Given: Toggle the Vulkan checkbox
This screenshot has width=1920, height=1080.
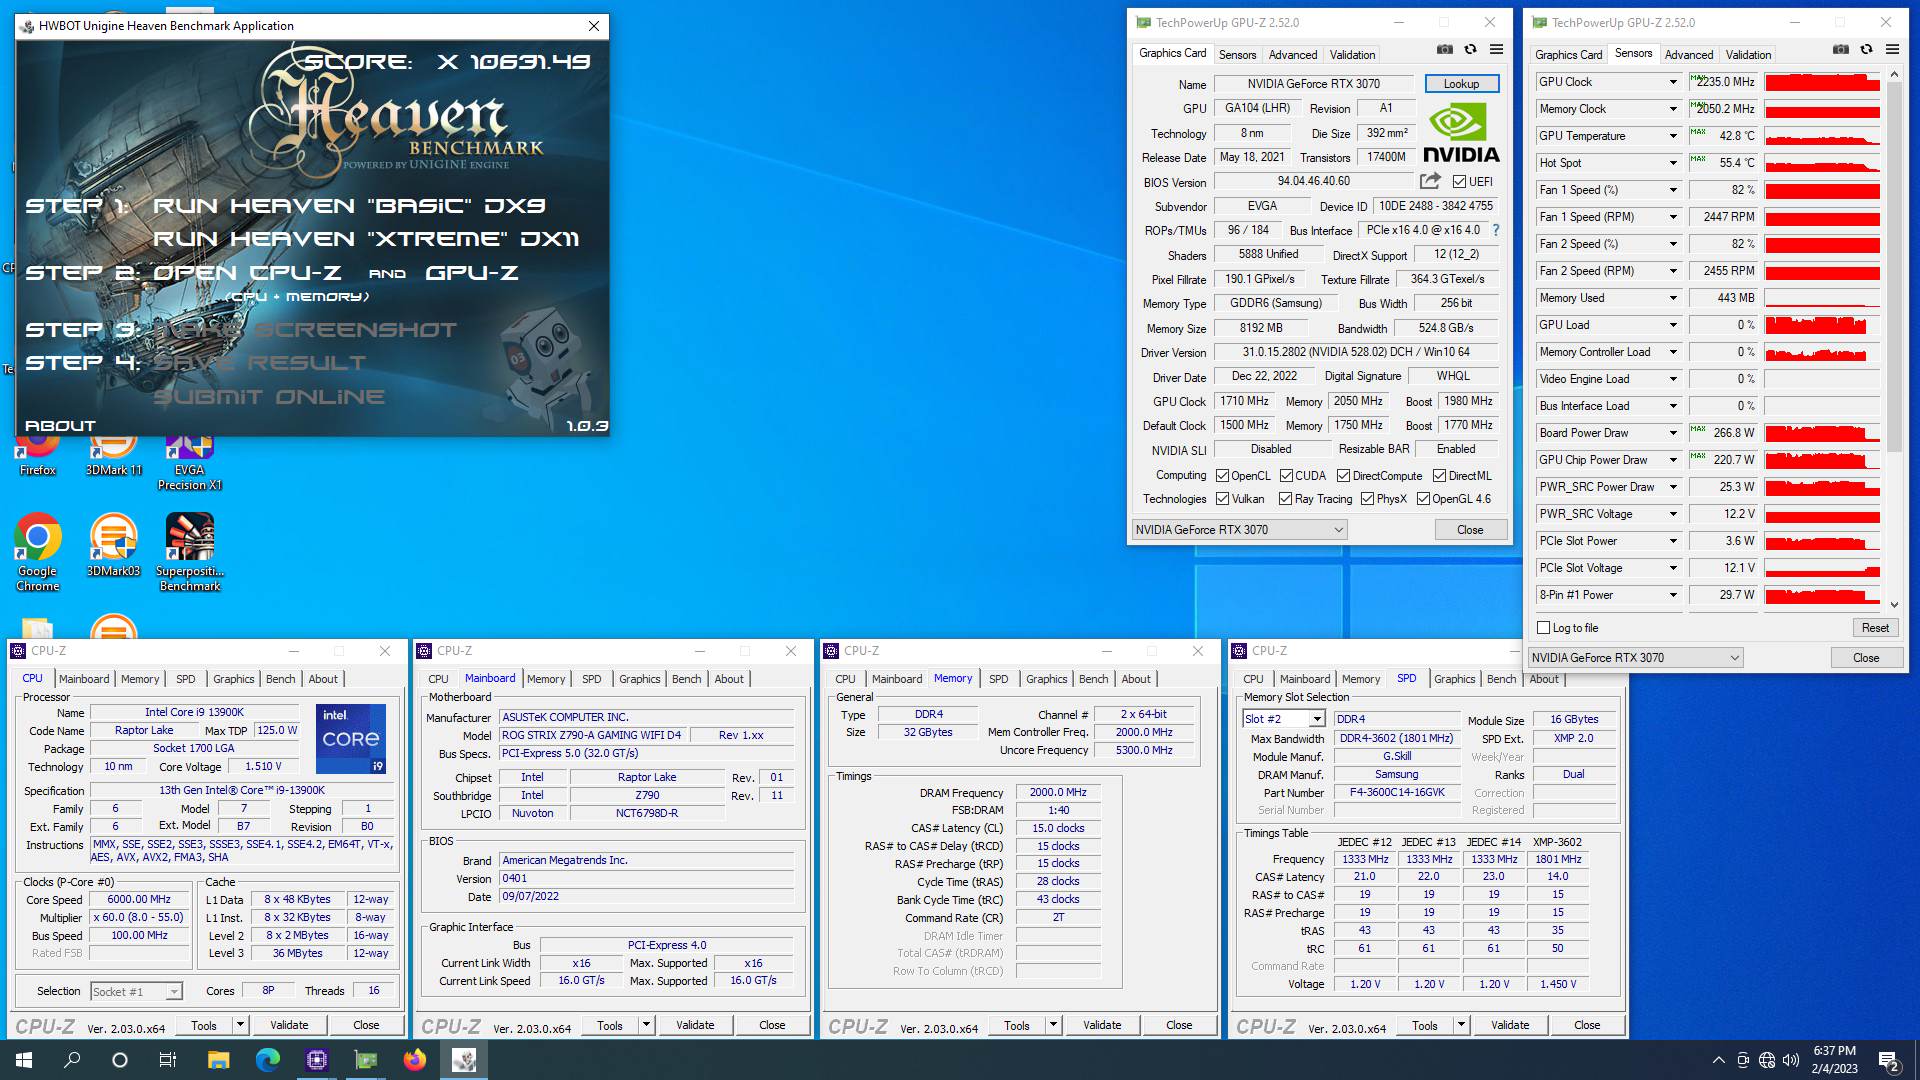Looking at the screenshot, I should (1222, 499).
